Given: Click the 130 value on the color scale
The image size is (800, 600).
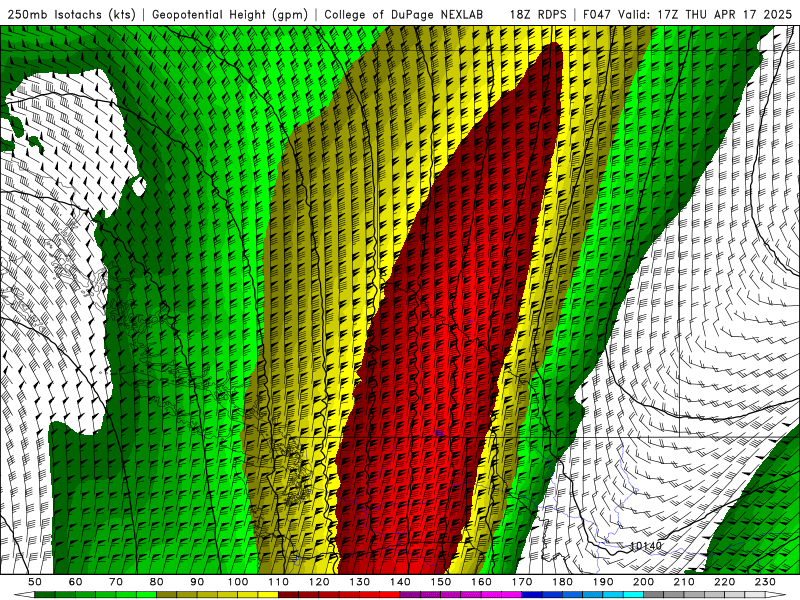Looking at the screenshot, I should click(360, 582).
